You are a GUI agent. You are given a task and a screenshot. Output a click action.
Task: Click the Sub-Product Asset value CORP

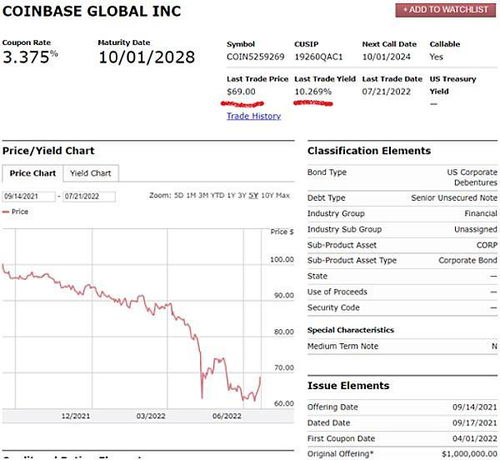point(487,245)
